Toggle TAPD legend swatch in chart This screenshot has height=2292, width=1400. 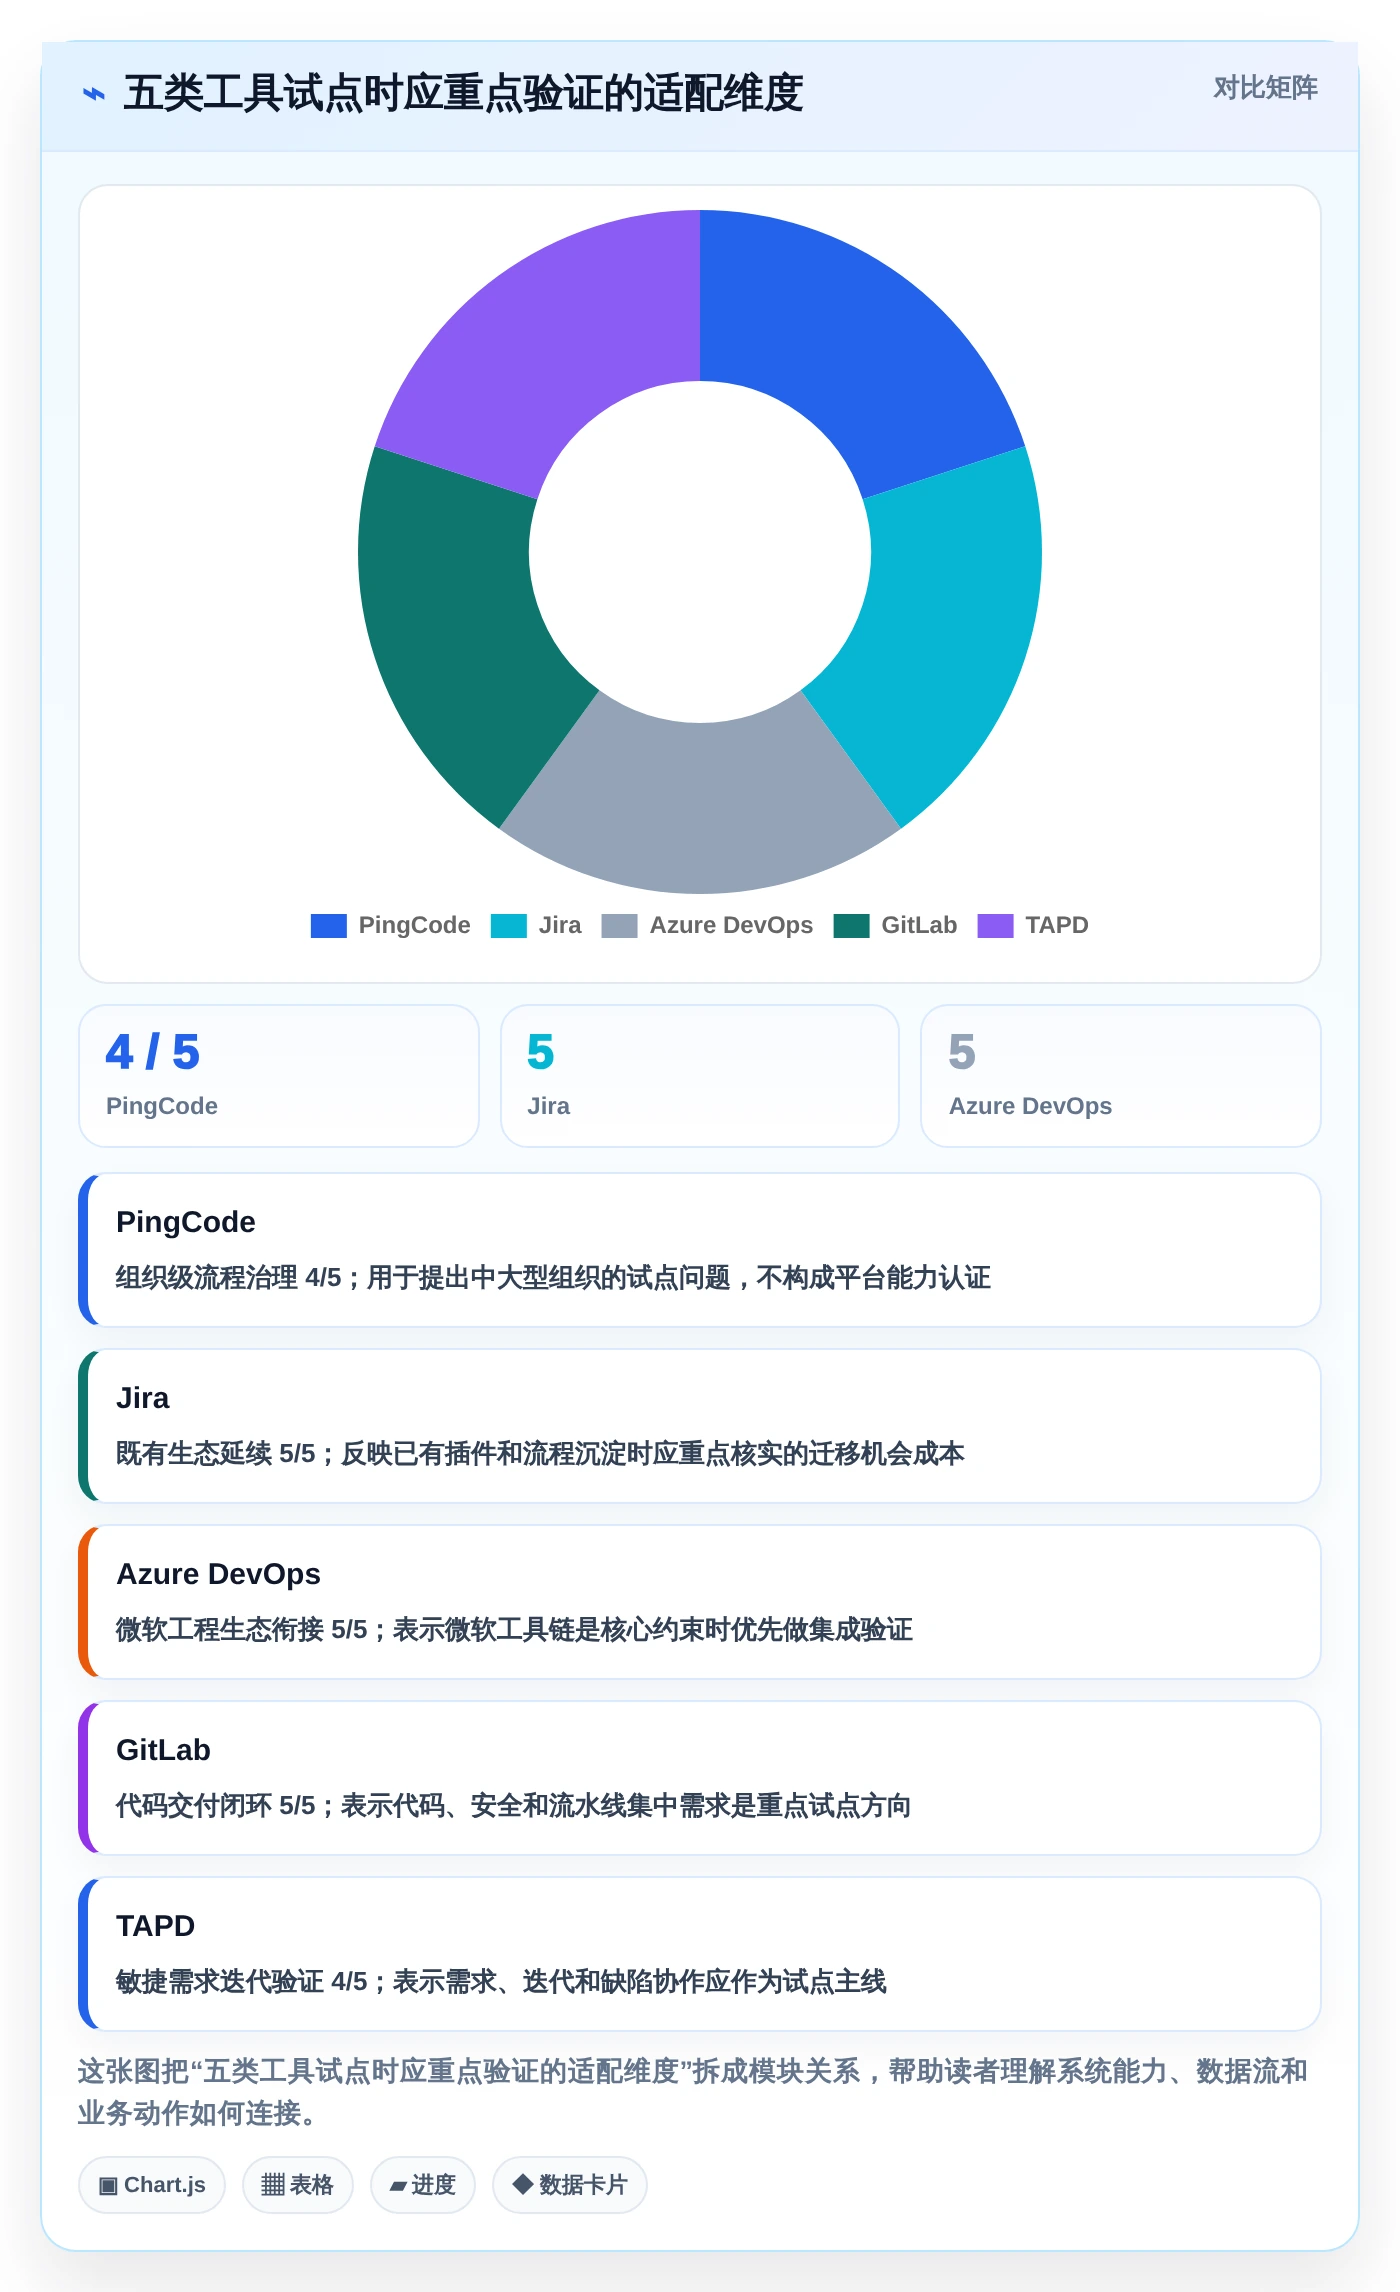click(x=995, y=926)
